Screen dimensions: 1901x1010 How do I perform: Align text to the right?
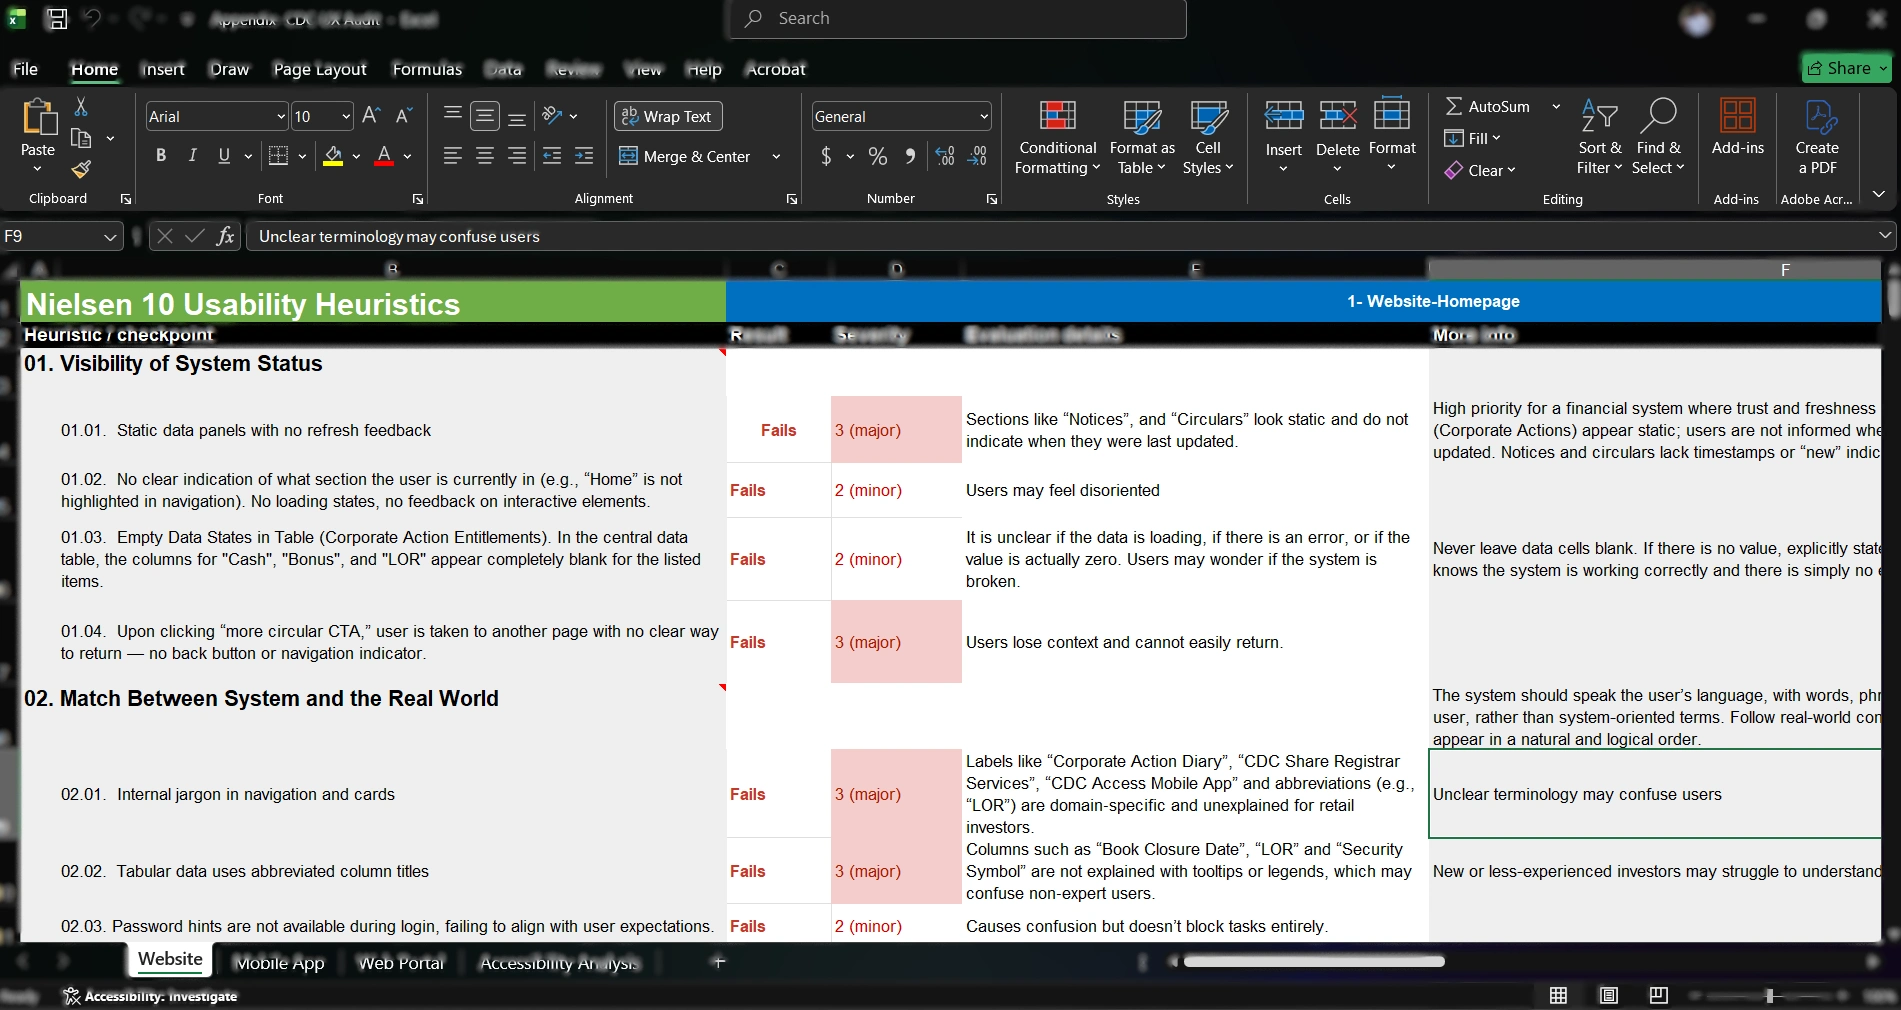coord(517,155)
